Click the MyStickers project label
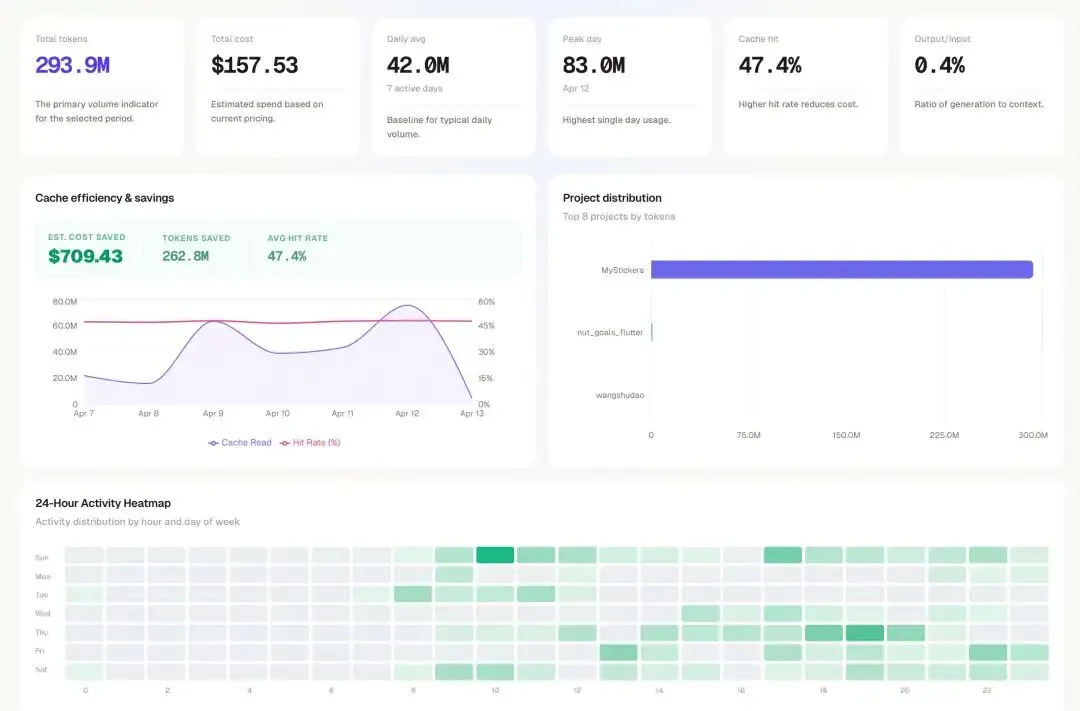Viewport: 1080px width, 711px height. point(623,270)
